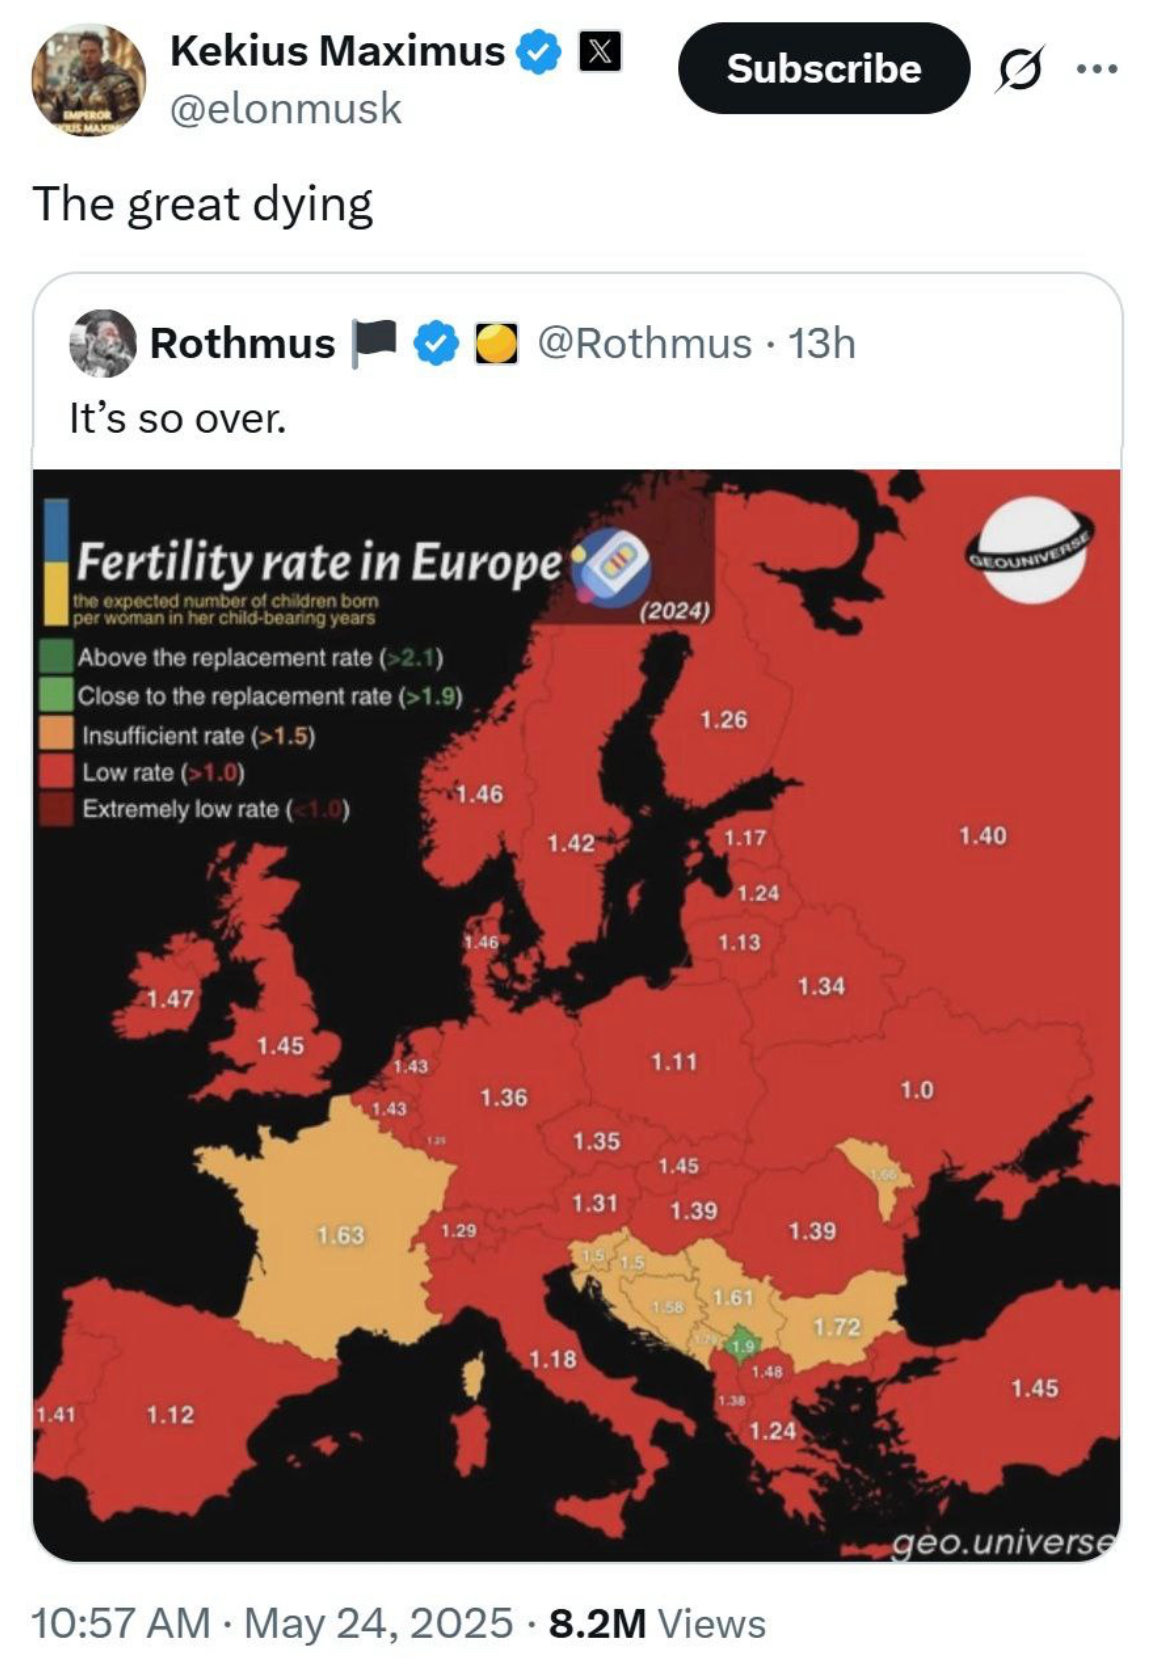
Task: Click the black flag icon next to Rothmus
Action: (x=375, y=343)
